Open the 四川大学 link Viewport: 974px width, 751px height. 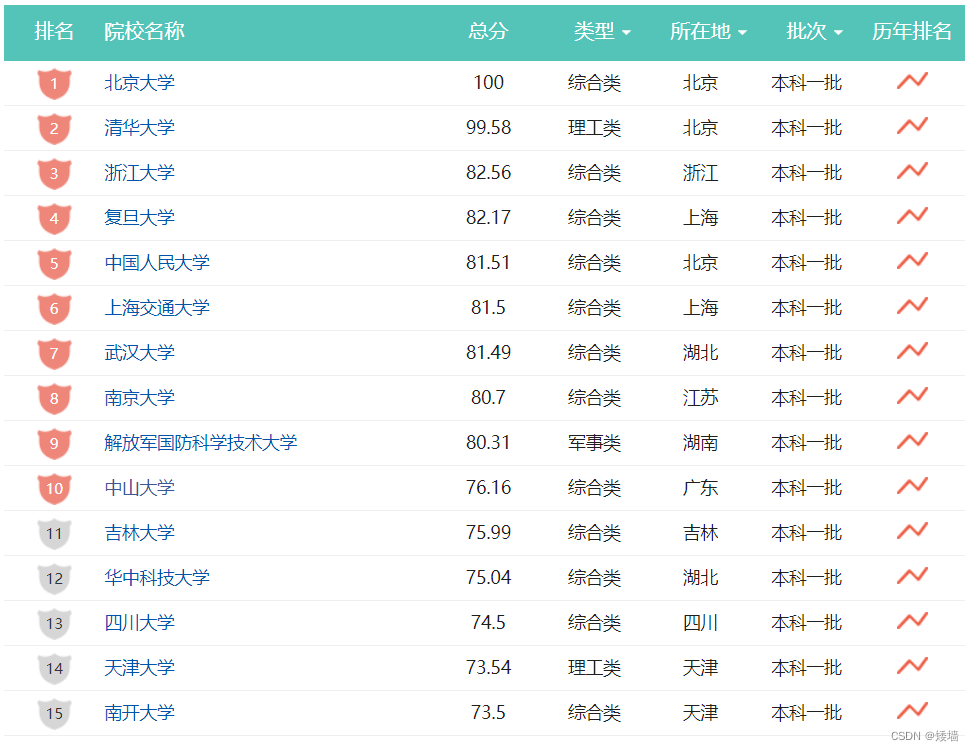(x=140, y=623)
